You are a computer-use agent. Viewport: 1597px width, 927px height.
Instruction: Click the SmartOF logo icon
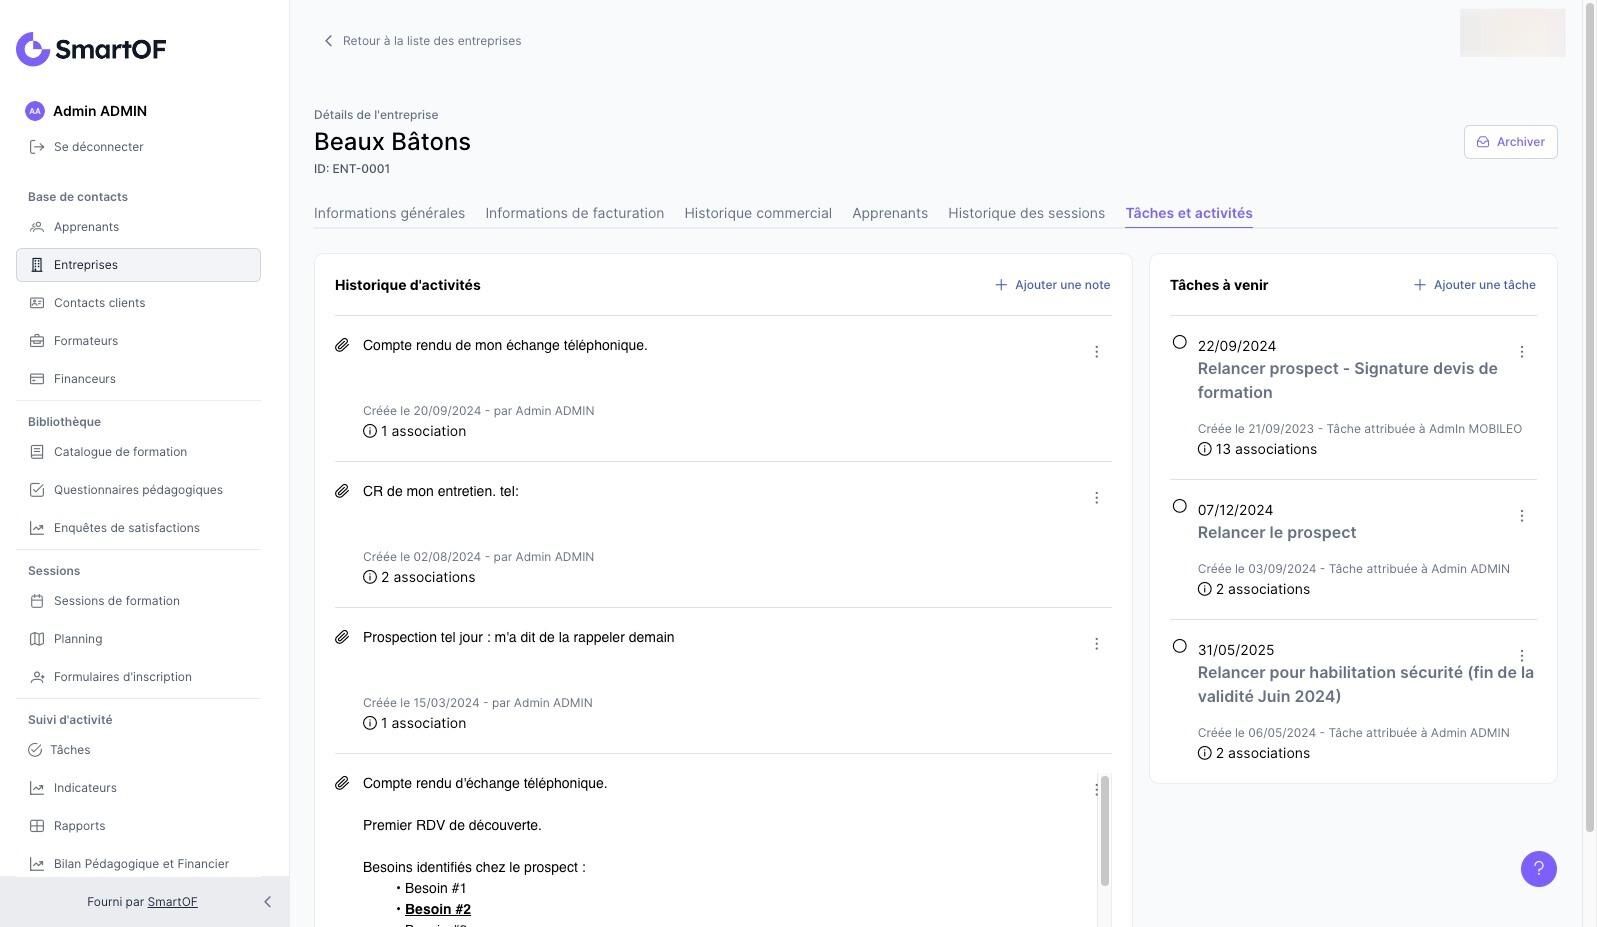(33, 49)
